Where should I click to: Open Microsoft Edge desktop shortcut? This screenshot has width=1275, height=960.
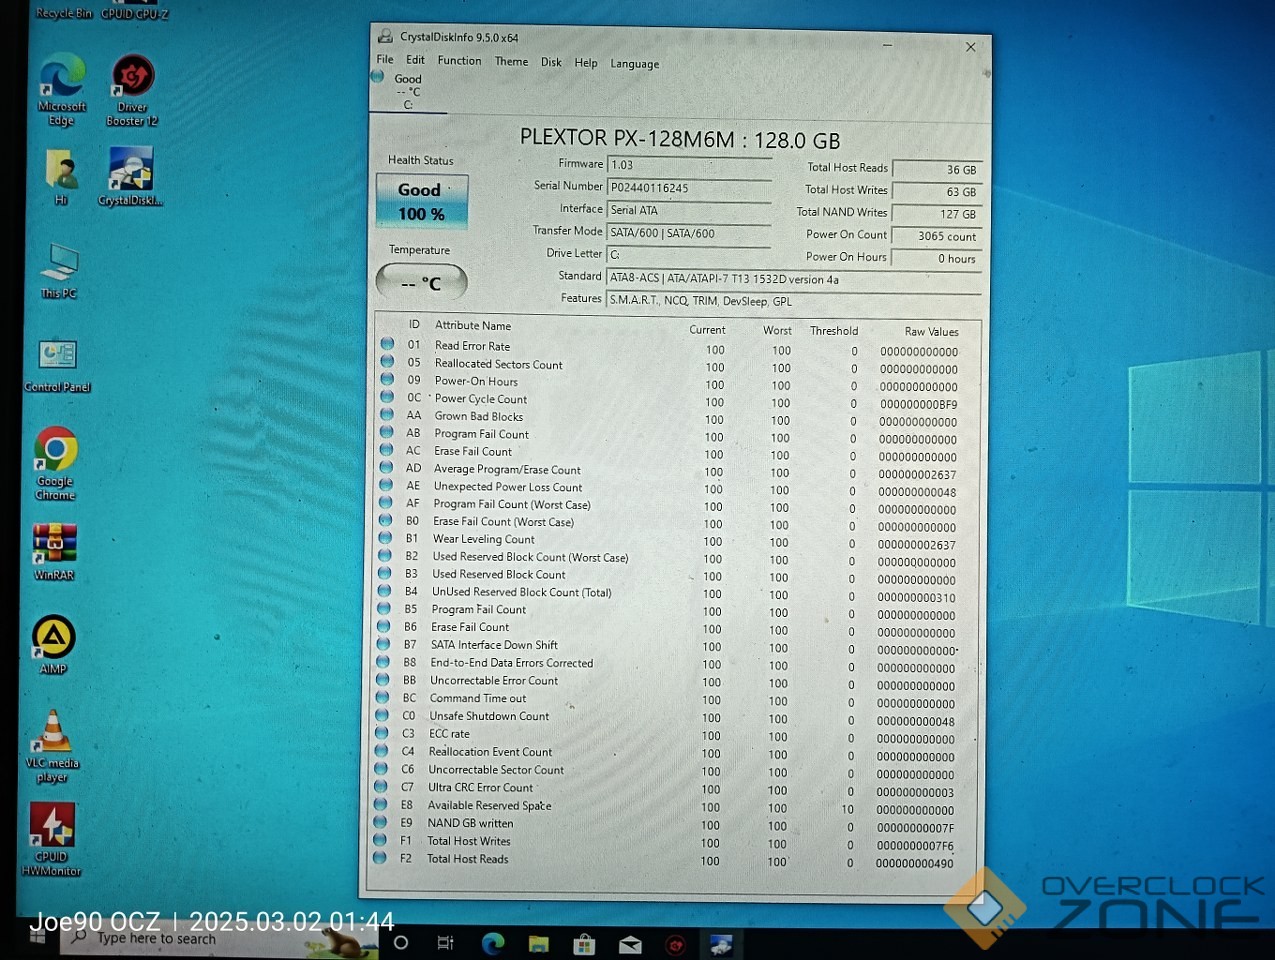(62, 90)
